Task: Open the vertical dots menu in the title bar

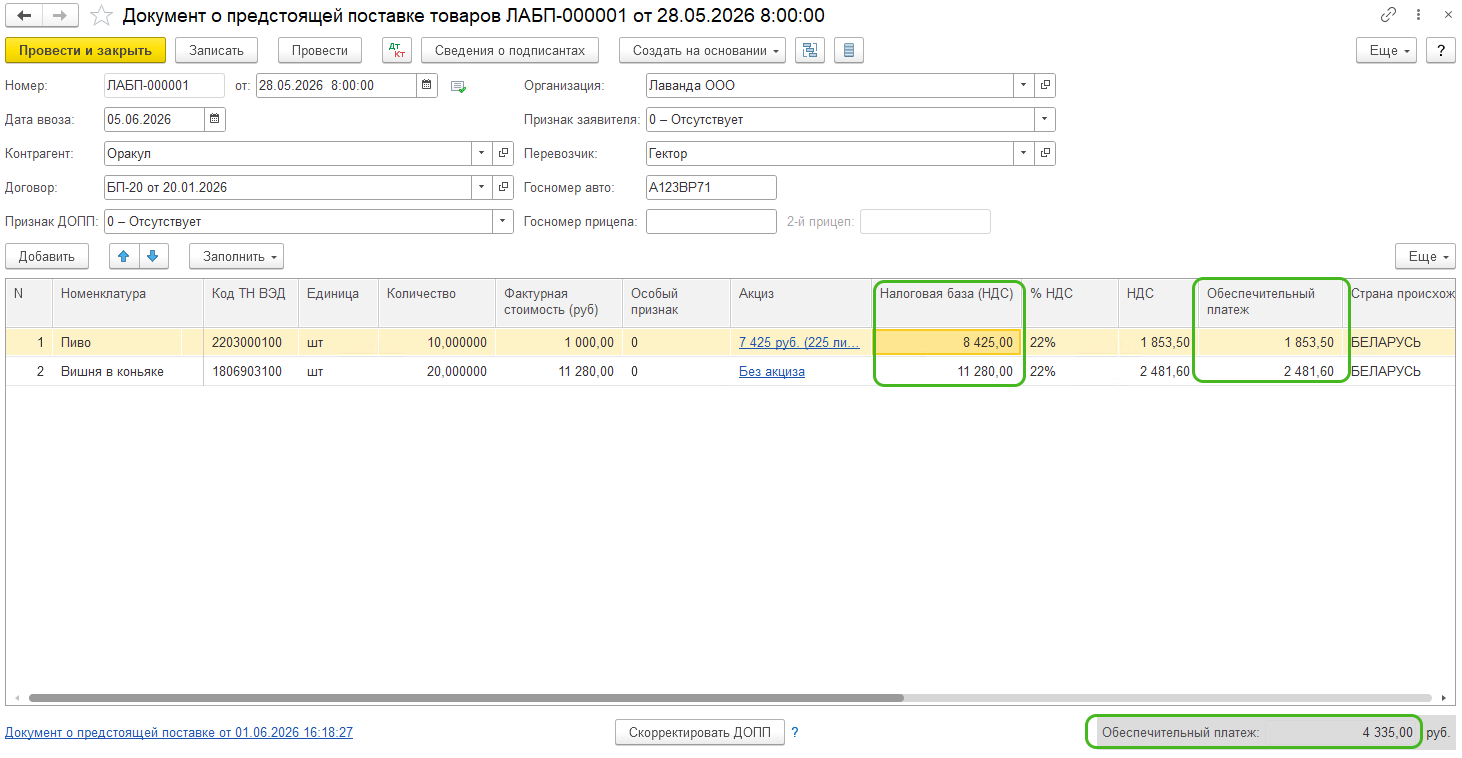Action: click(1416, 16)
